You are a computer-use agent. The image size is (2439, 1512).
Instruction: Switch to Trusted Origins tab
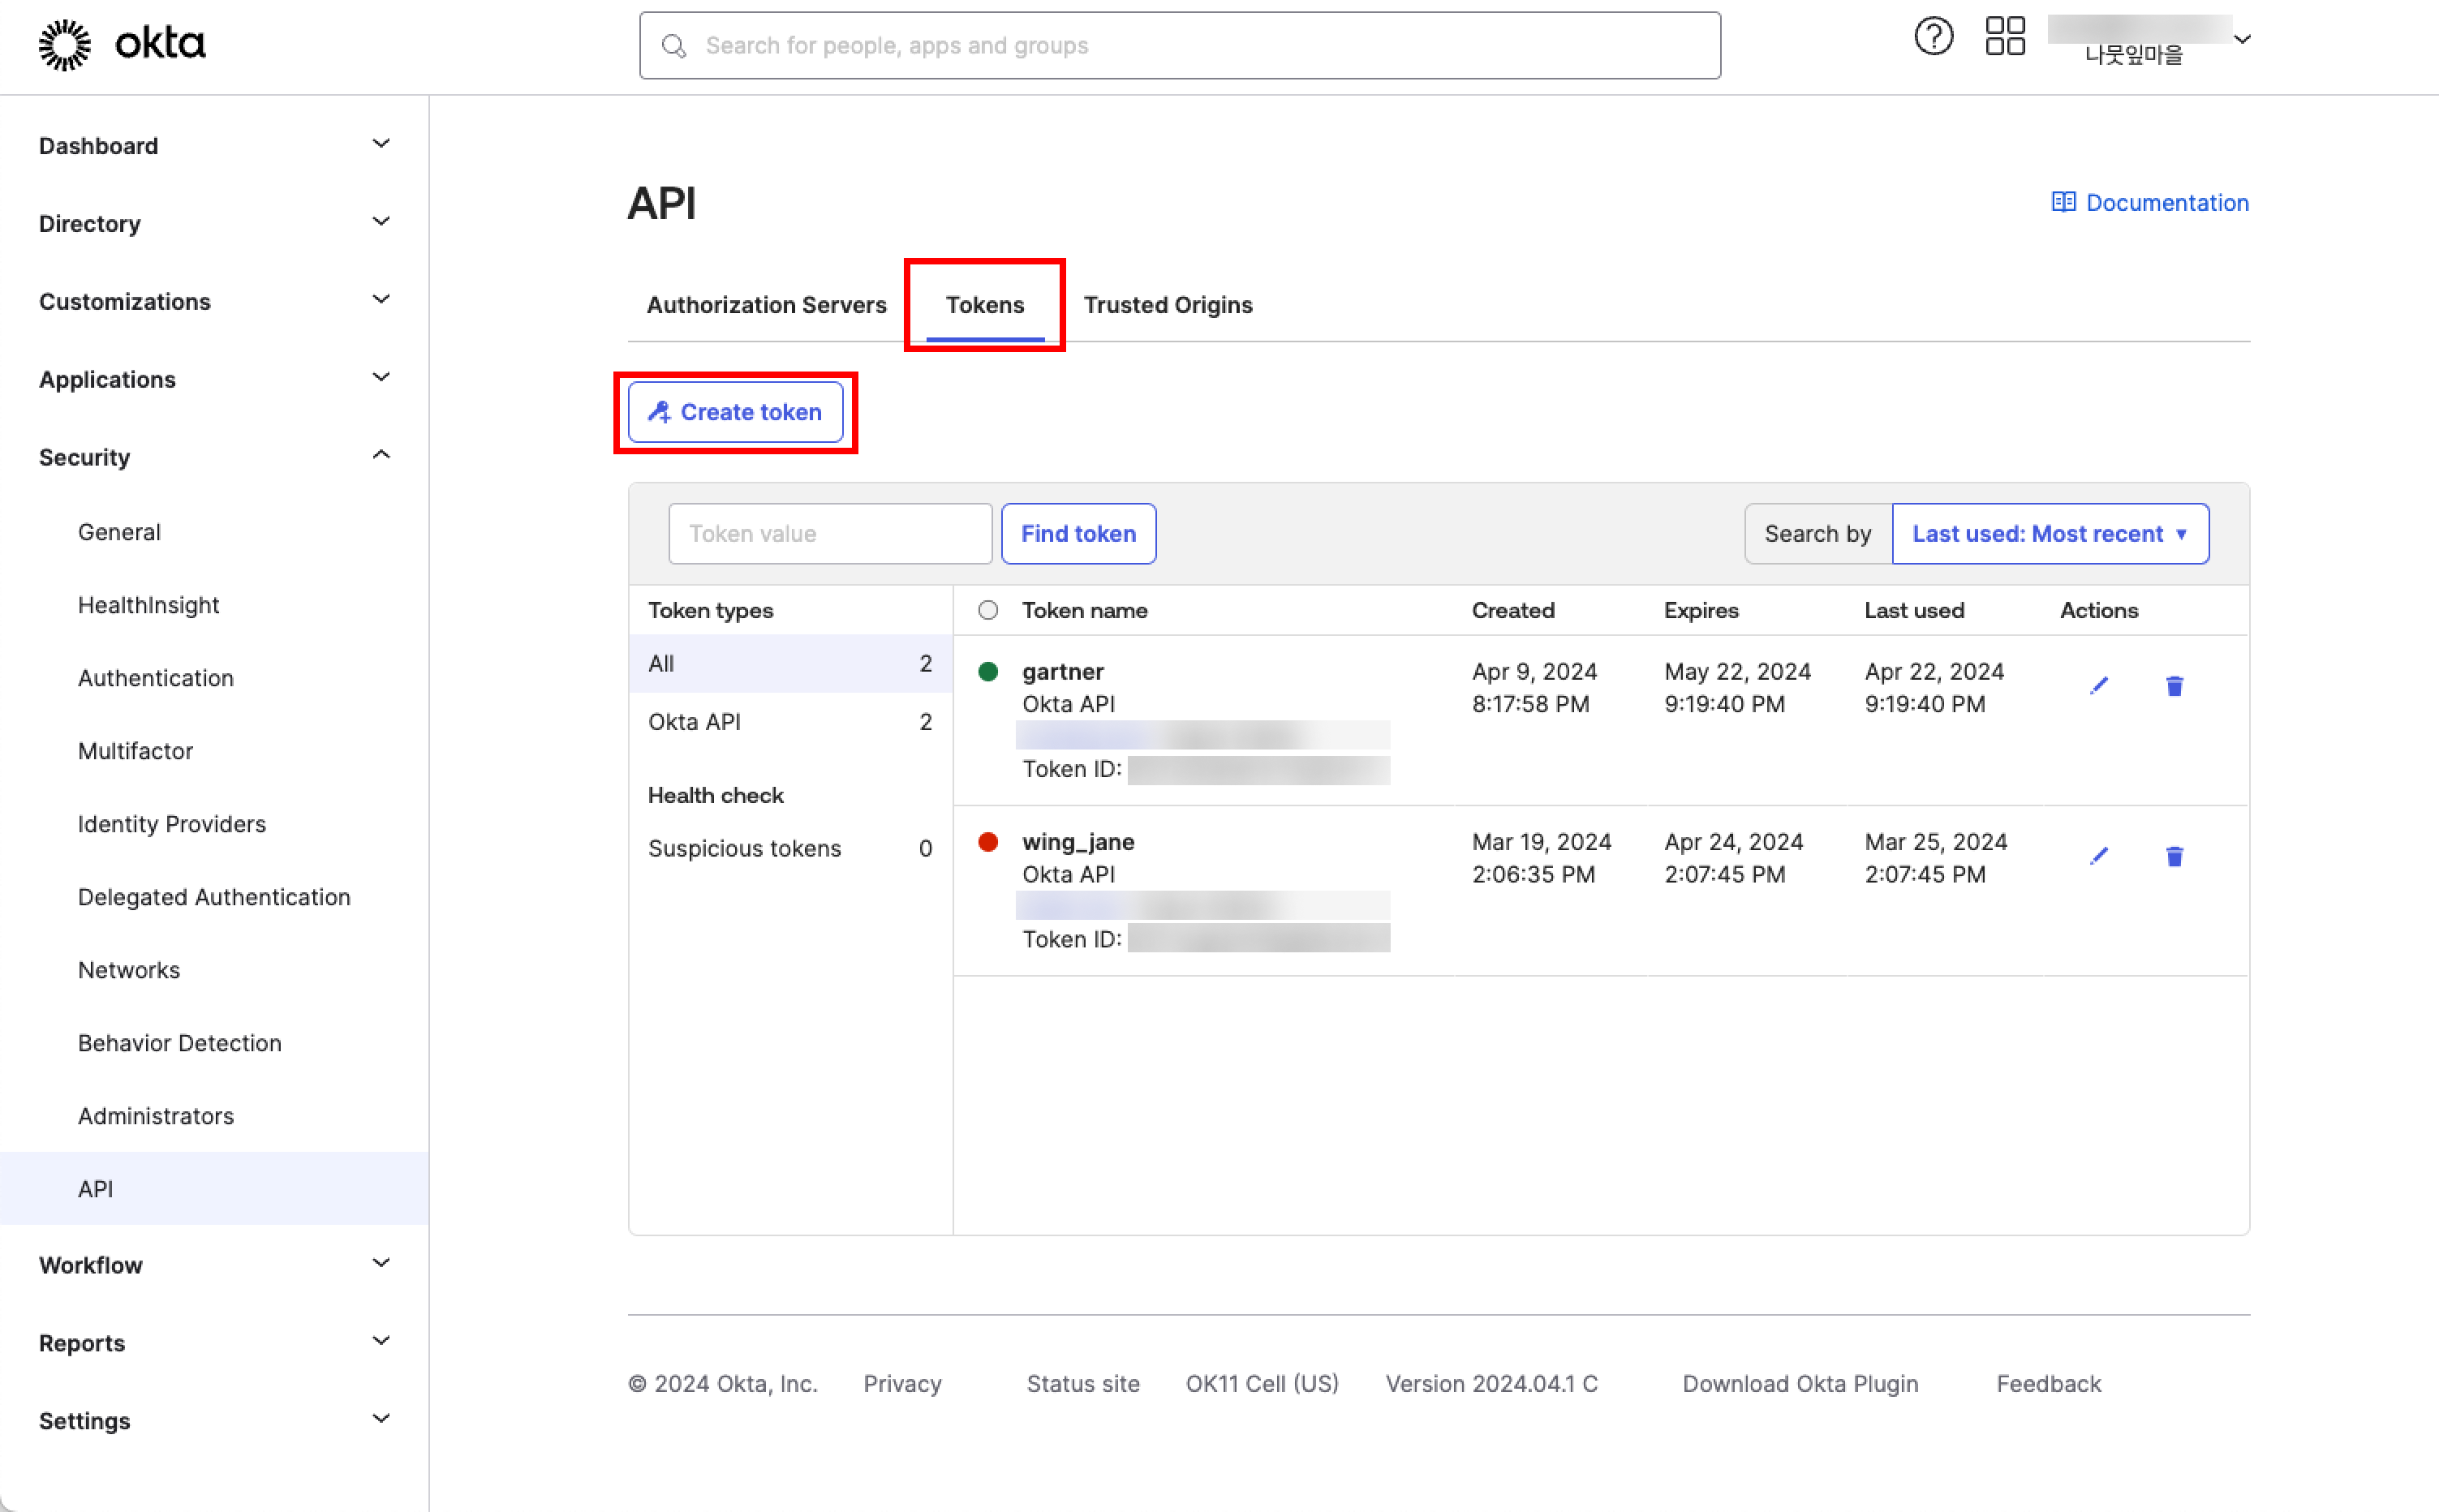coord(1168,305)
